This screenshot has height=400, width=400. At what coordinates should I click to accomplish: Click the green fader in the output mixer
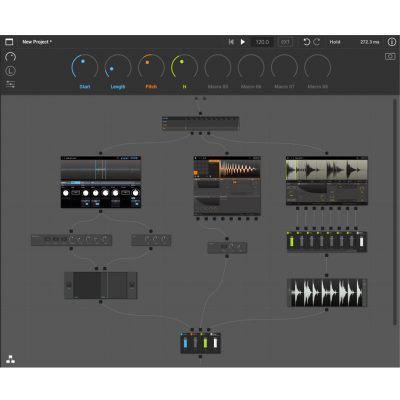(x=205, y=343)
